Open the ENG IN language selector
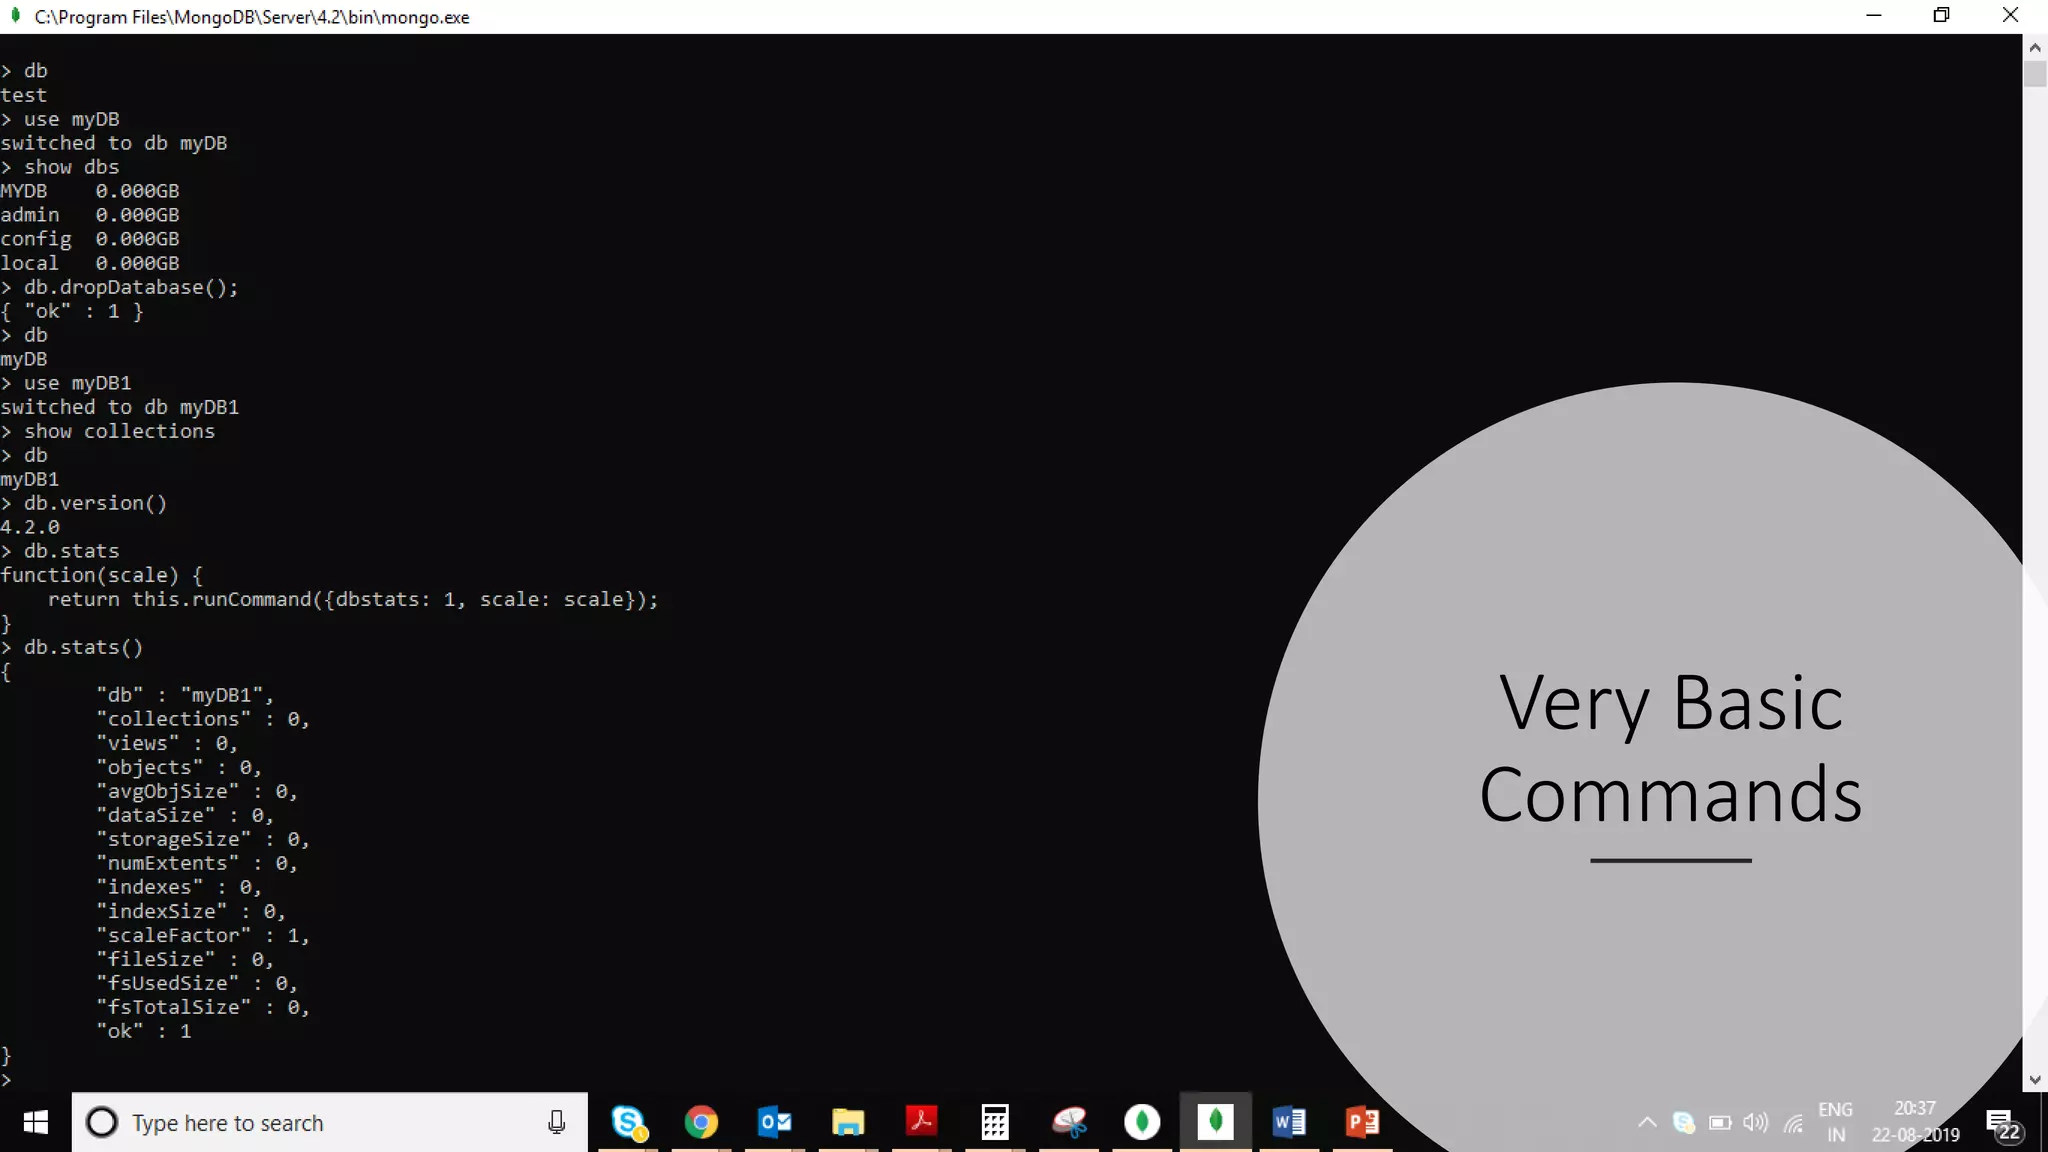Viewport: 2048px width, 1152px height. tap(1835, 1122)
